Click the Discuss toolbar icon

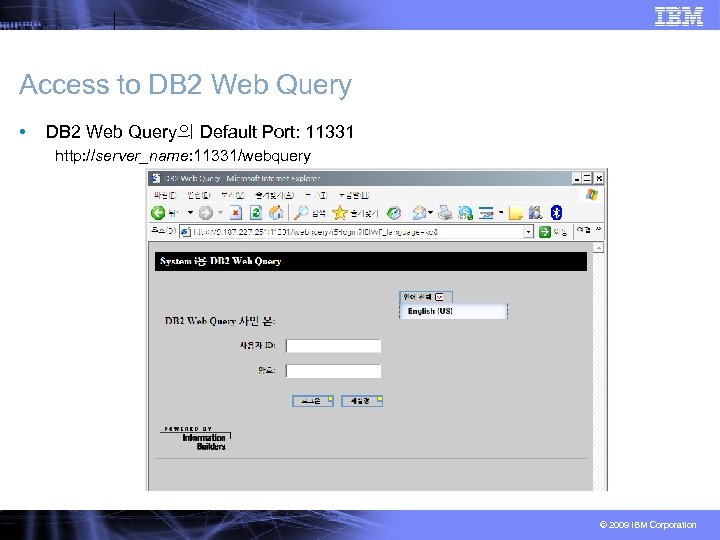pyautogui.click(x=485, y=213)
